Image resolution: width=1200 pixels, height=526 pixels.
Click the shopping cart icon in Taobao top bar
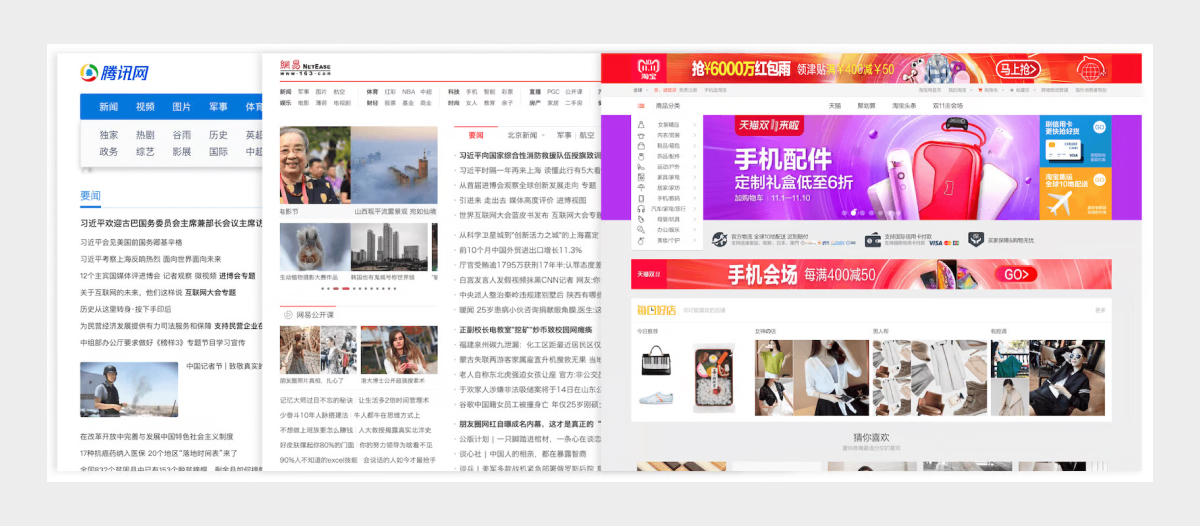[980, 90]
